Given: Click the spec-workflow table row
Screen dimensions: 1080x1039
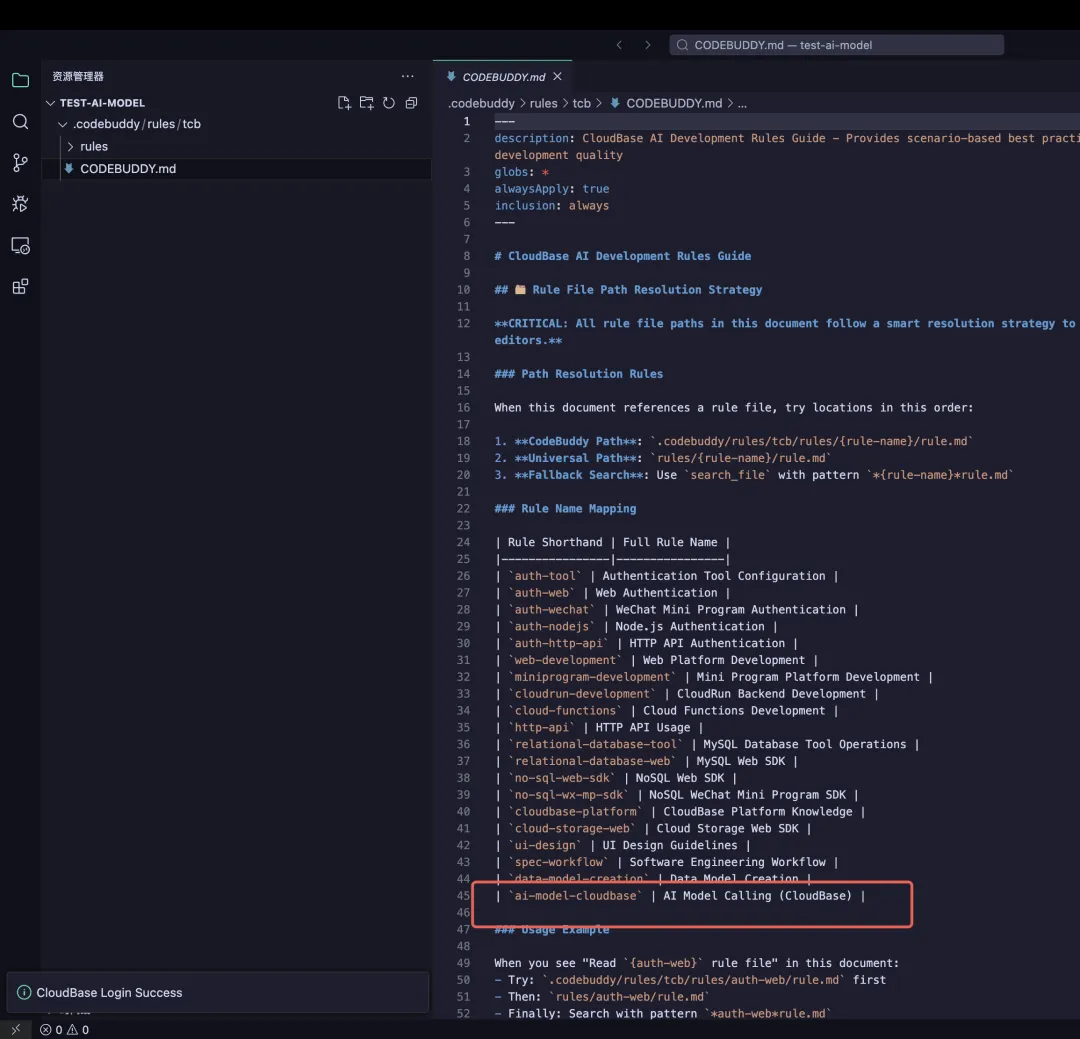Looking at the screenshot, I should coord(666,862).
